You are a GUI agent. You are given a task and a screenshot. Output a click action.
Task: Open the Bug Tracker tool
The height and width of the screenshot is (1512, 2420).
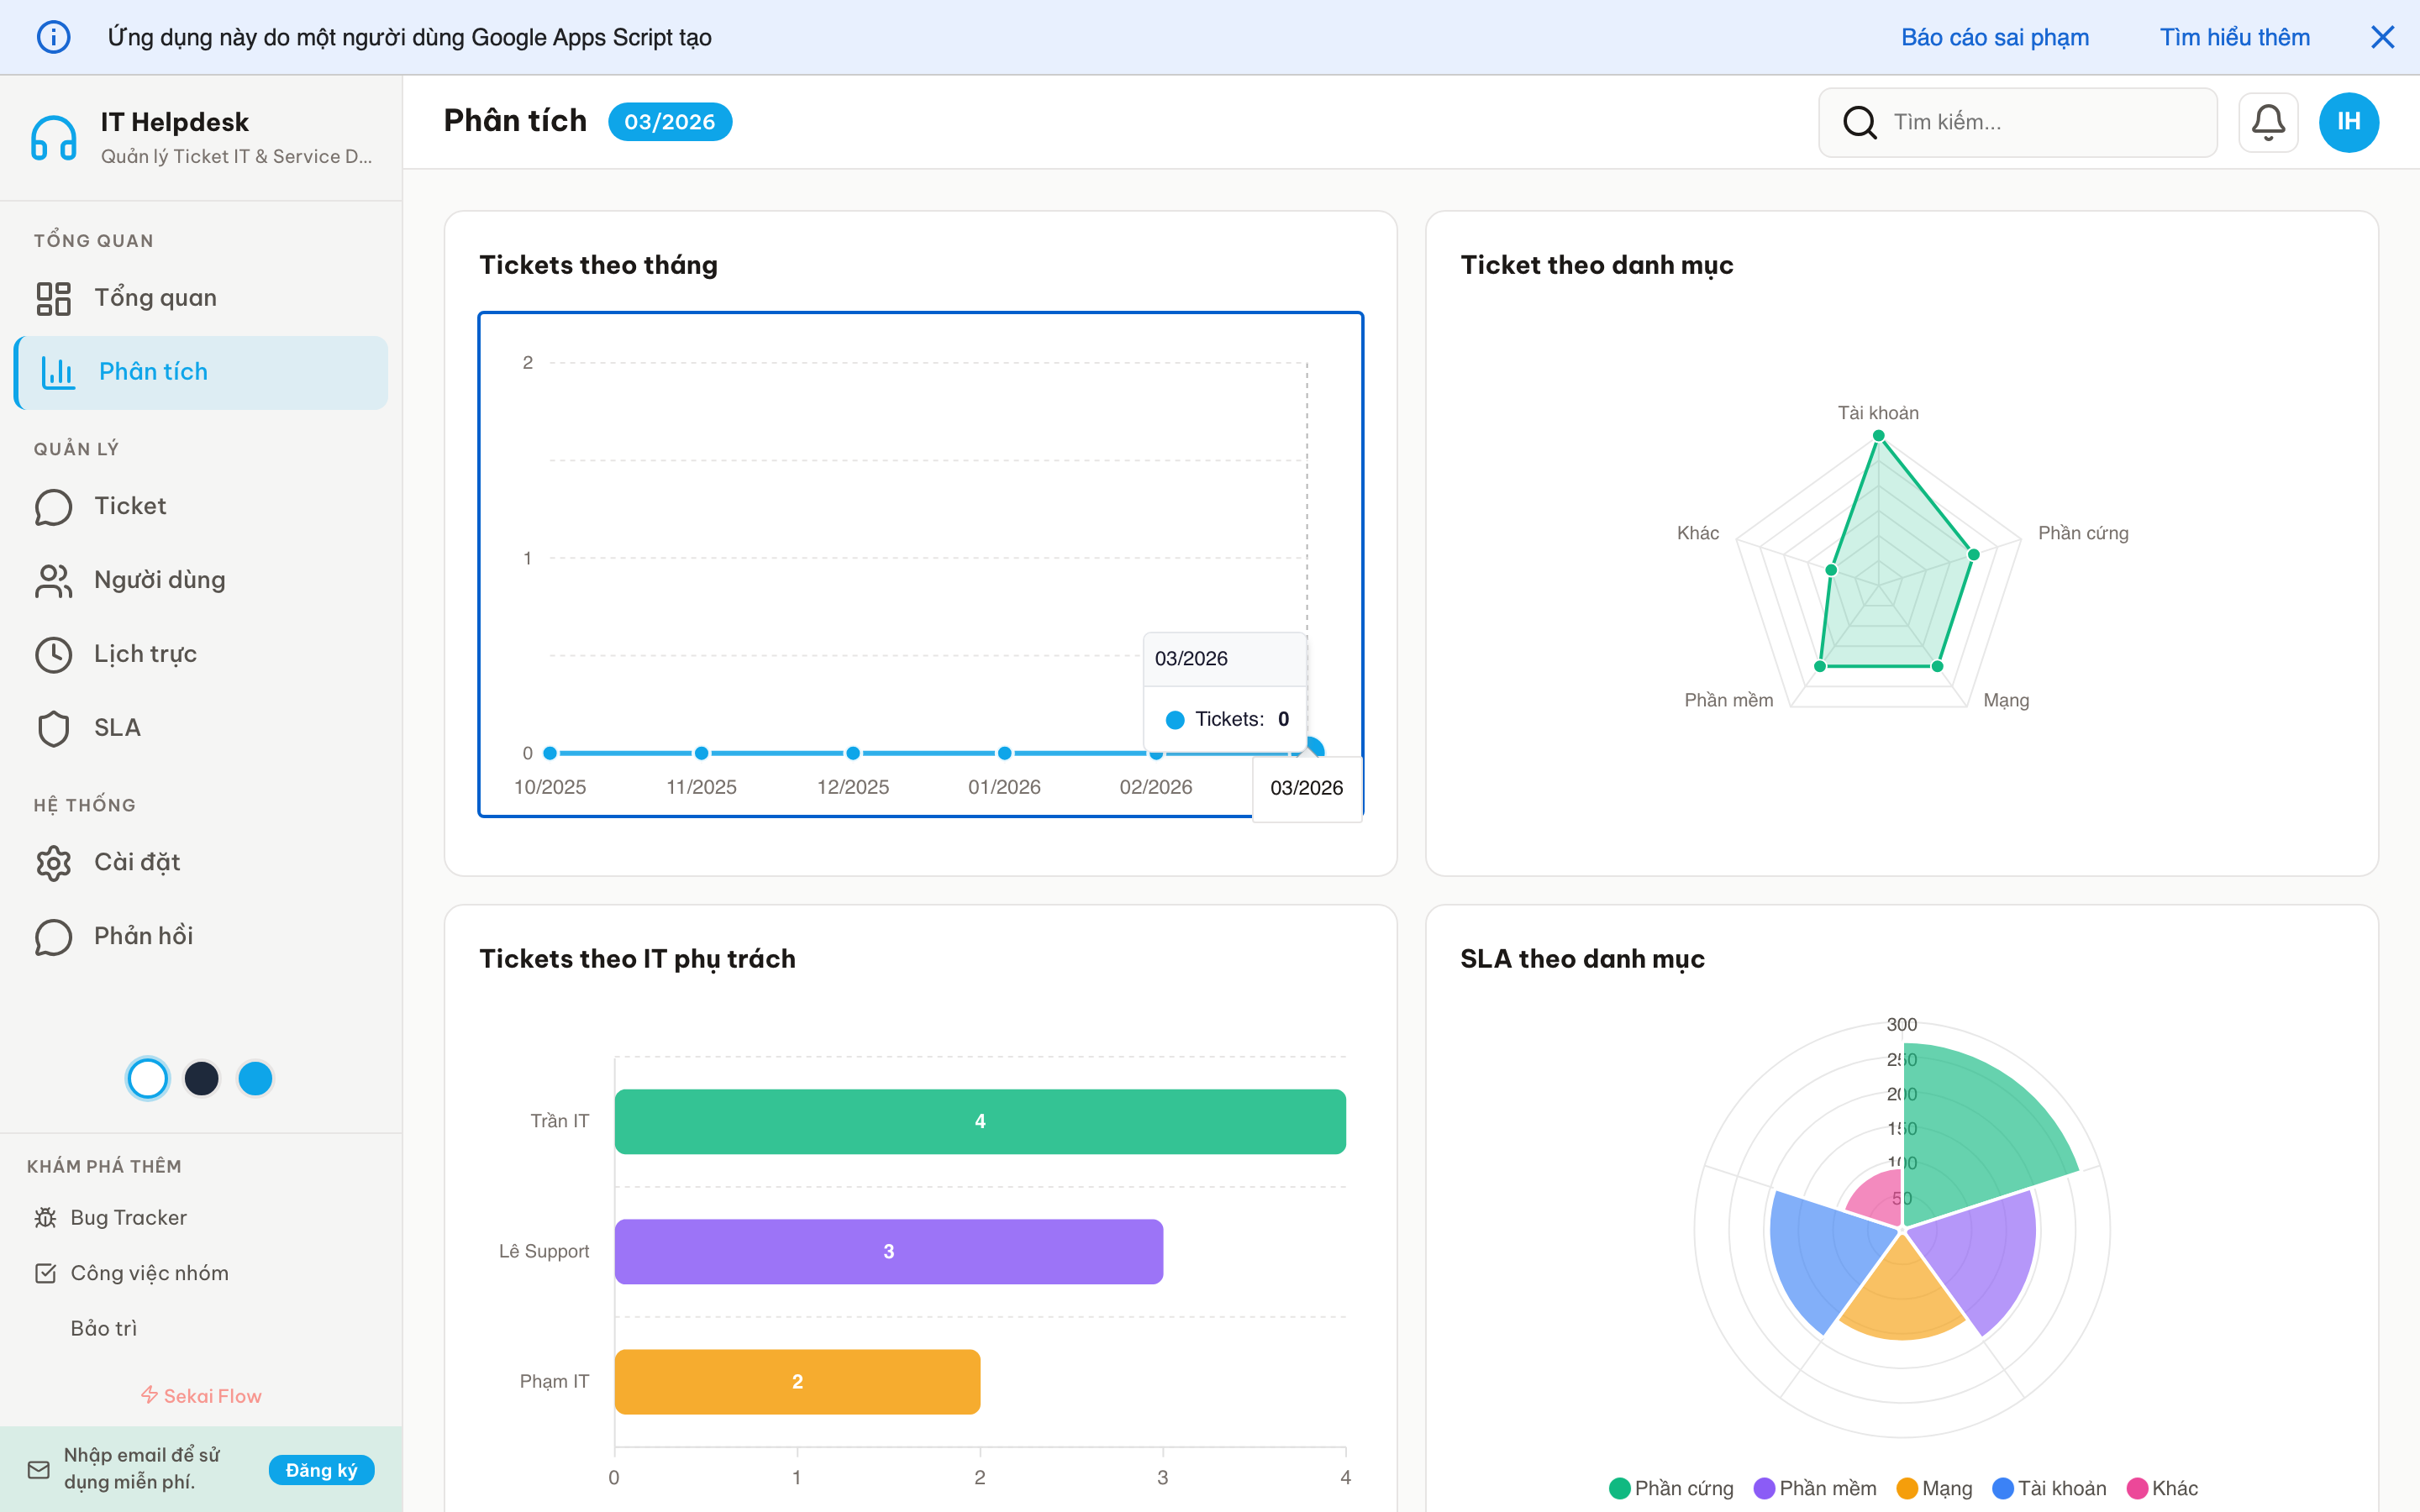coord(128,1217)
